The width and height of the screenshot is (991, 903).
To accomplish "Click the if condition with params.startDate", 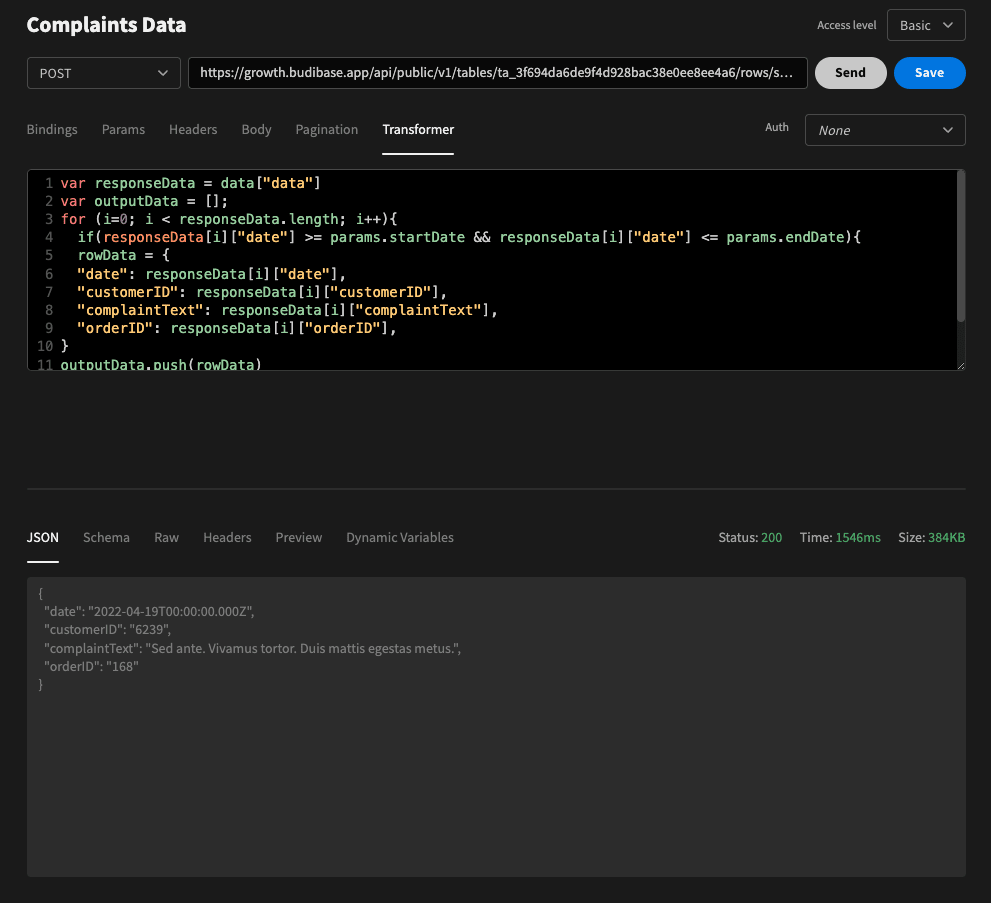I will click(x=469, y=238).
